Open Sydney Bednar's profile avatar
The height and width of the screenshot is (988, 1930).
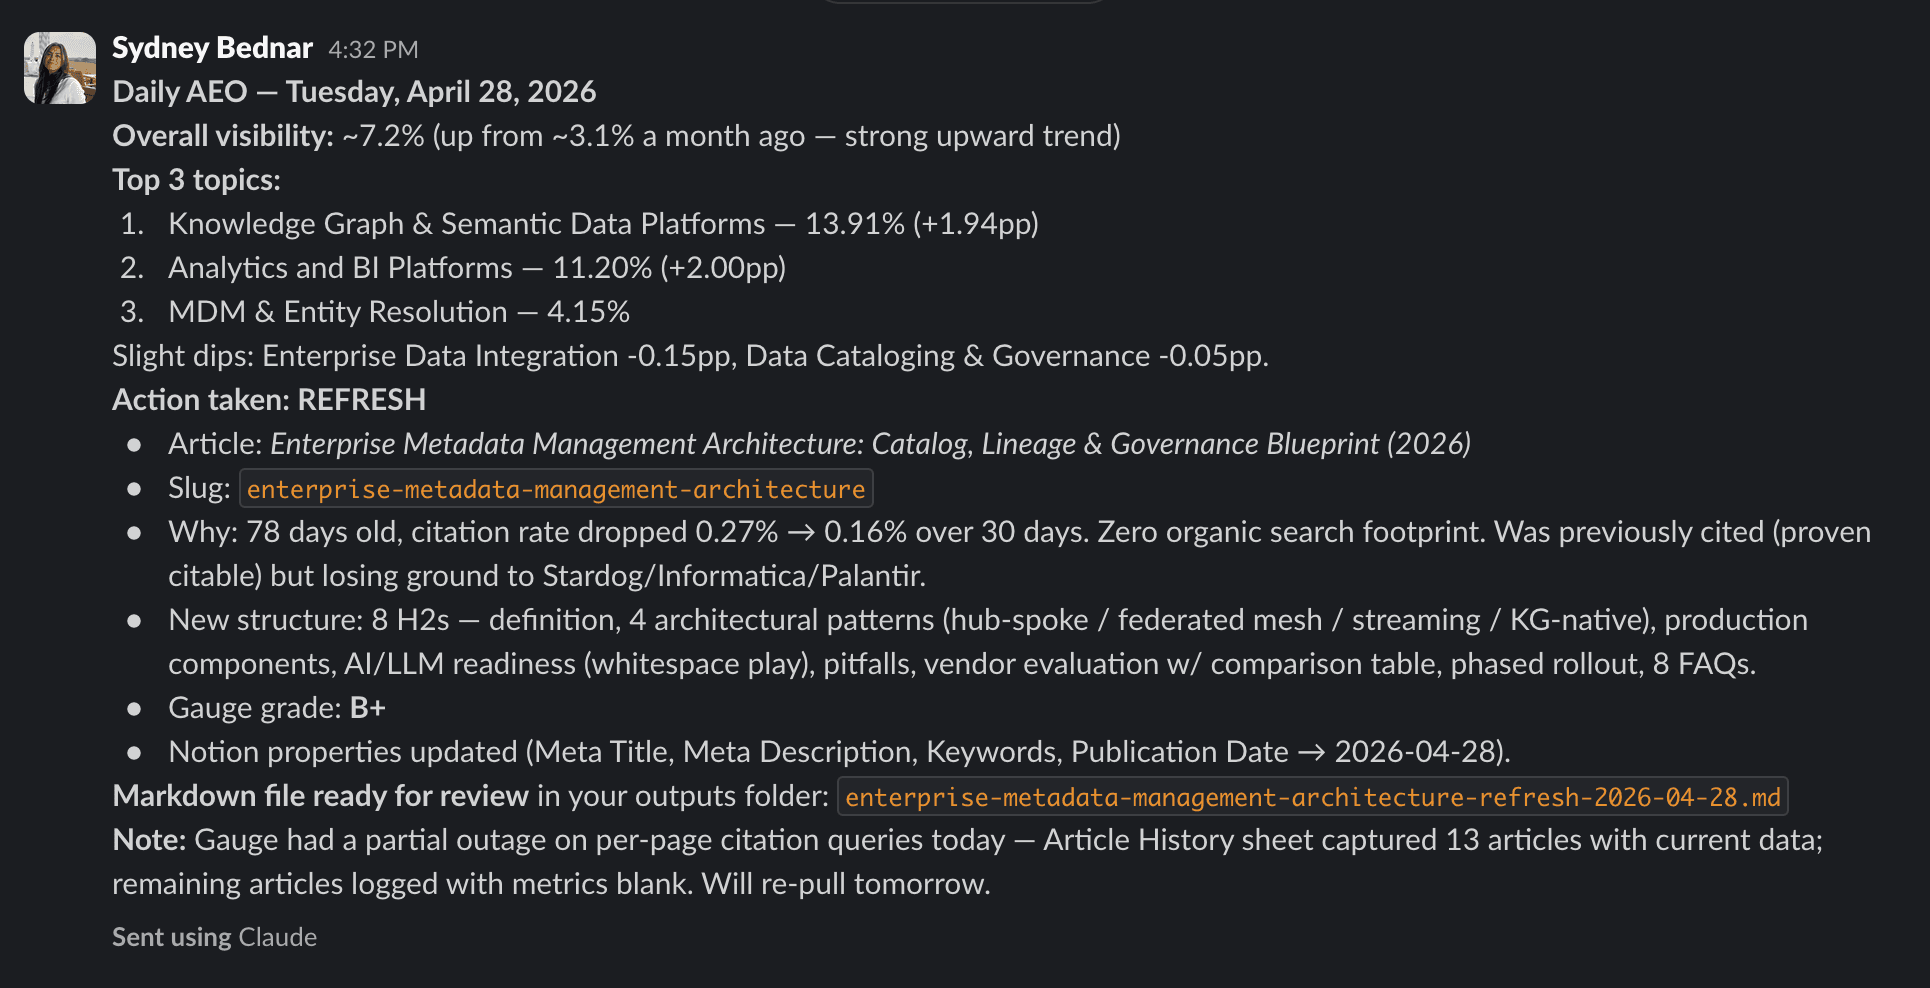(x=60, y=68)
